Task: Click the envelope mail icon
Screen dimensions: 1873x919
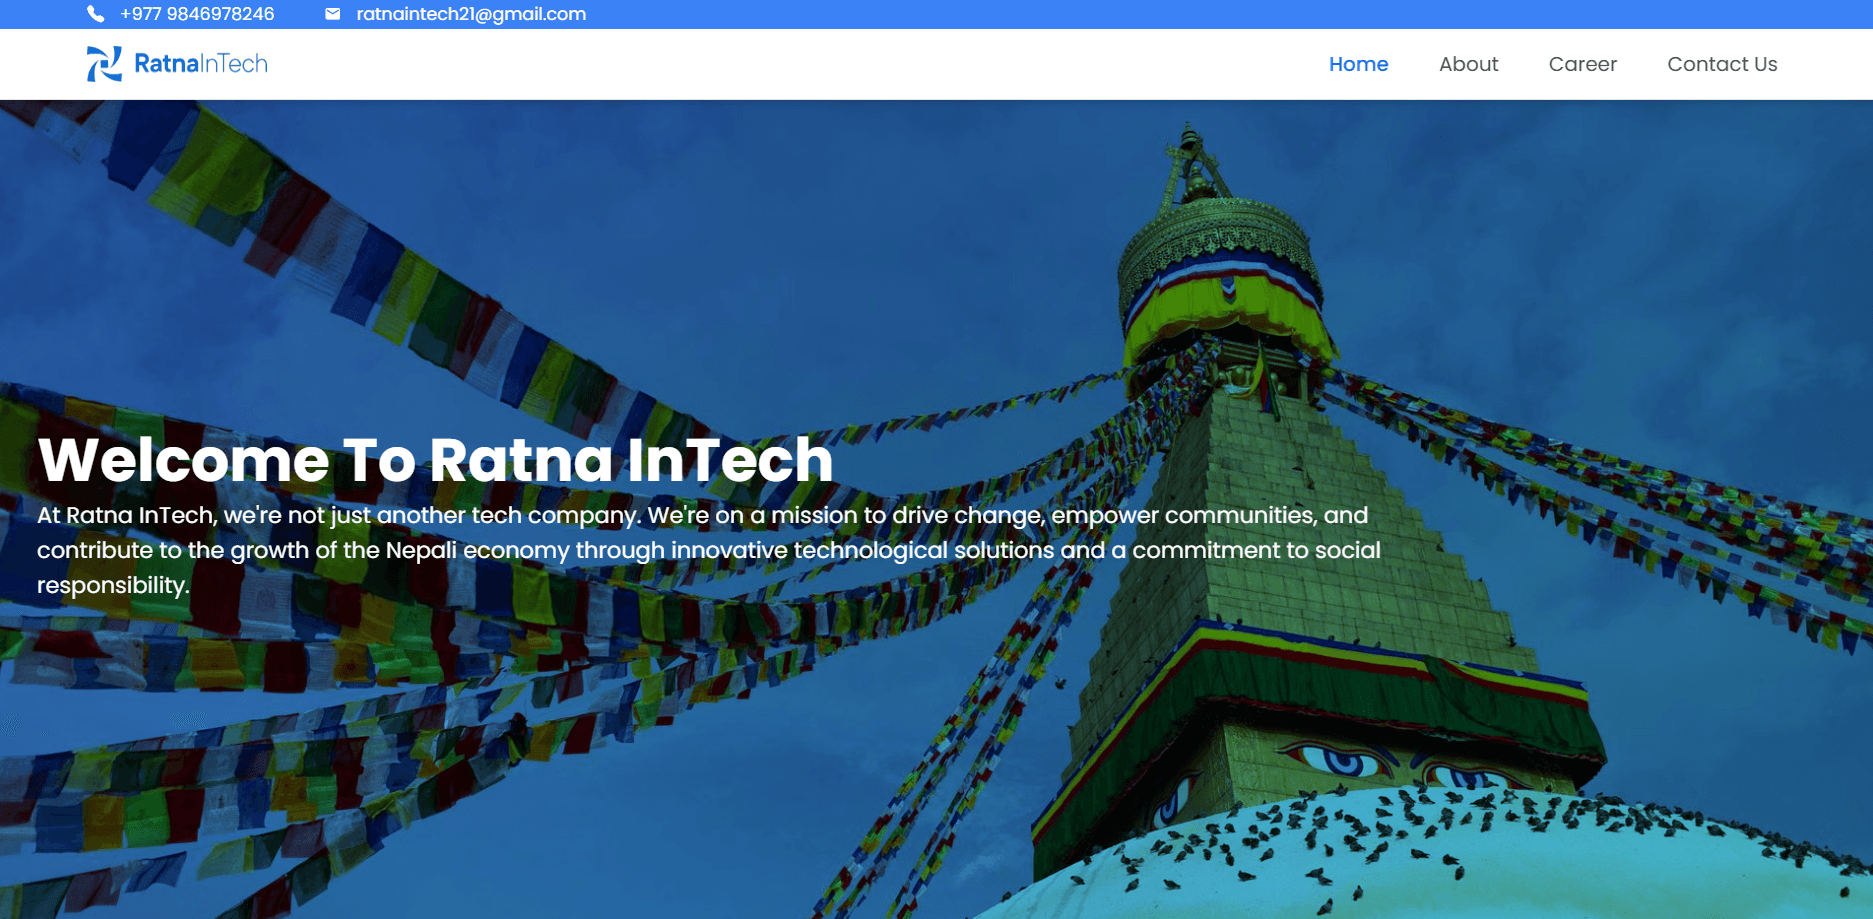Action: [333, 14]
